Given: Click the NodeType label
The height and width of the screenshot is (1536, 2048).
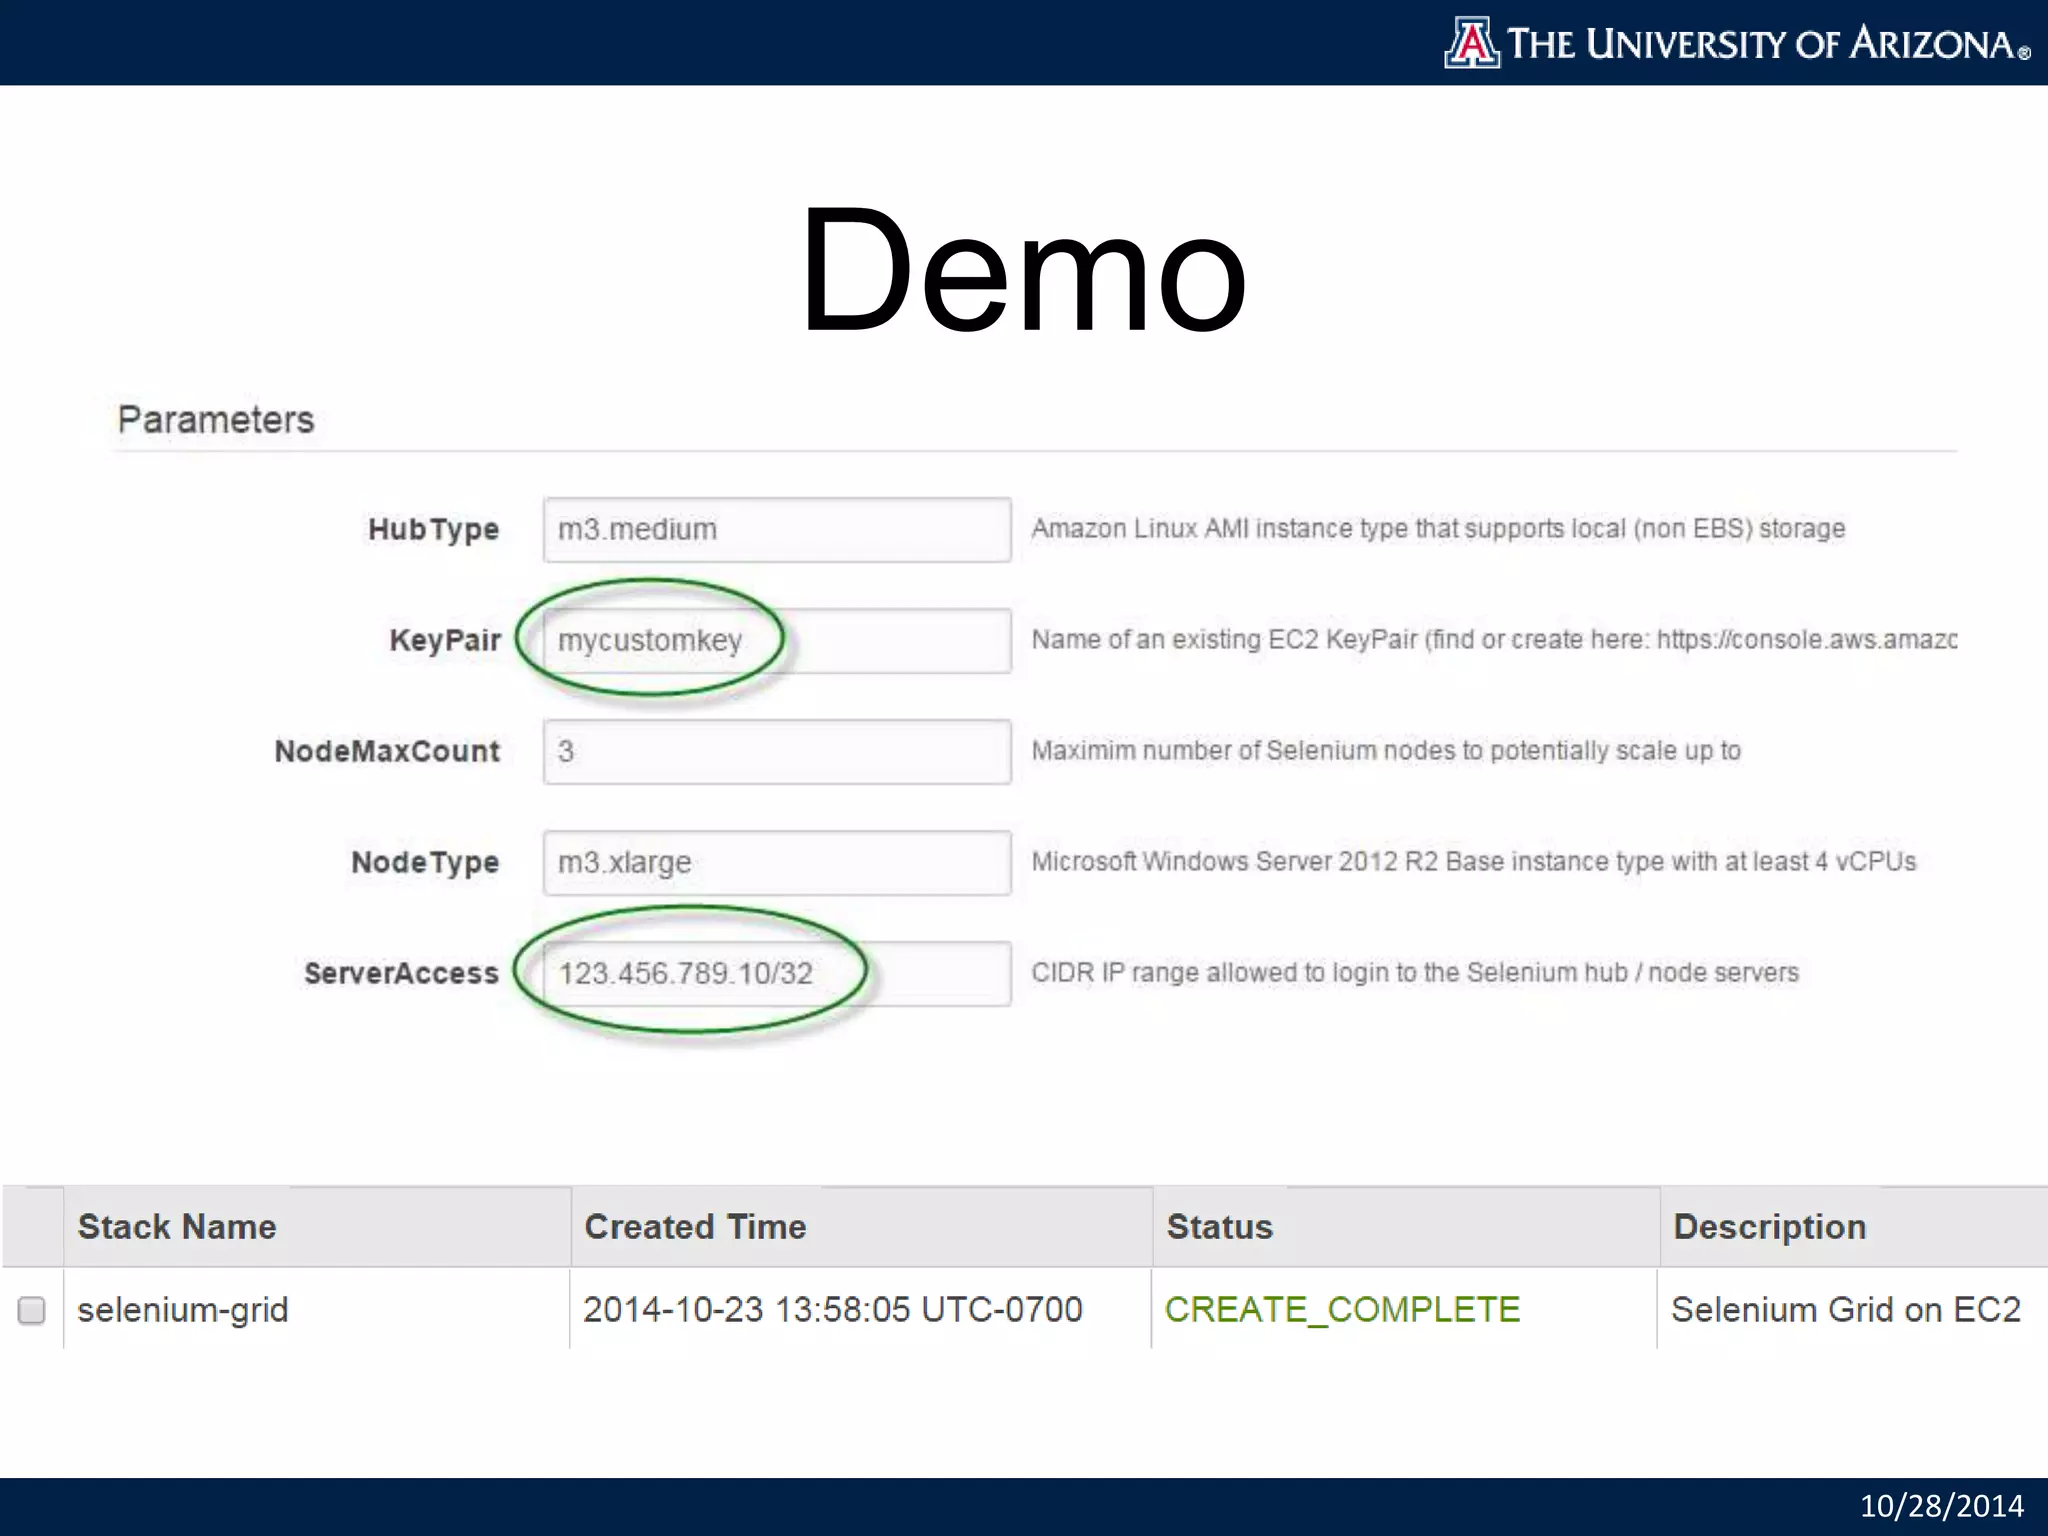Looking at the screenshot, I should (x=425, y=863).
